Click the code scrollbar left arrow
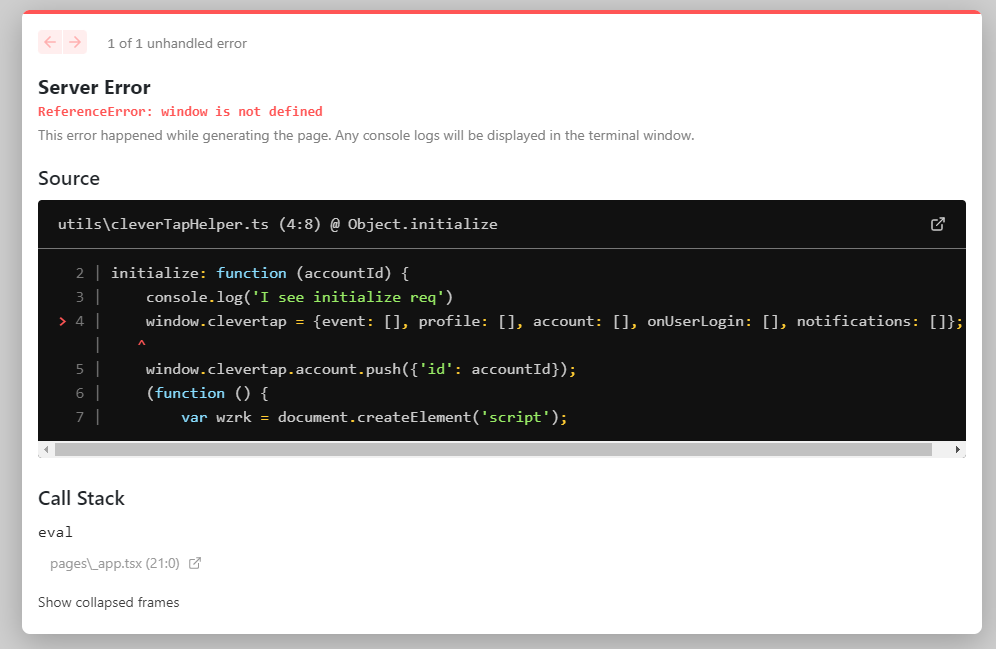Image resolution: width=996 pixels, height=649 pixels. pos(46,450)
